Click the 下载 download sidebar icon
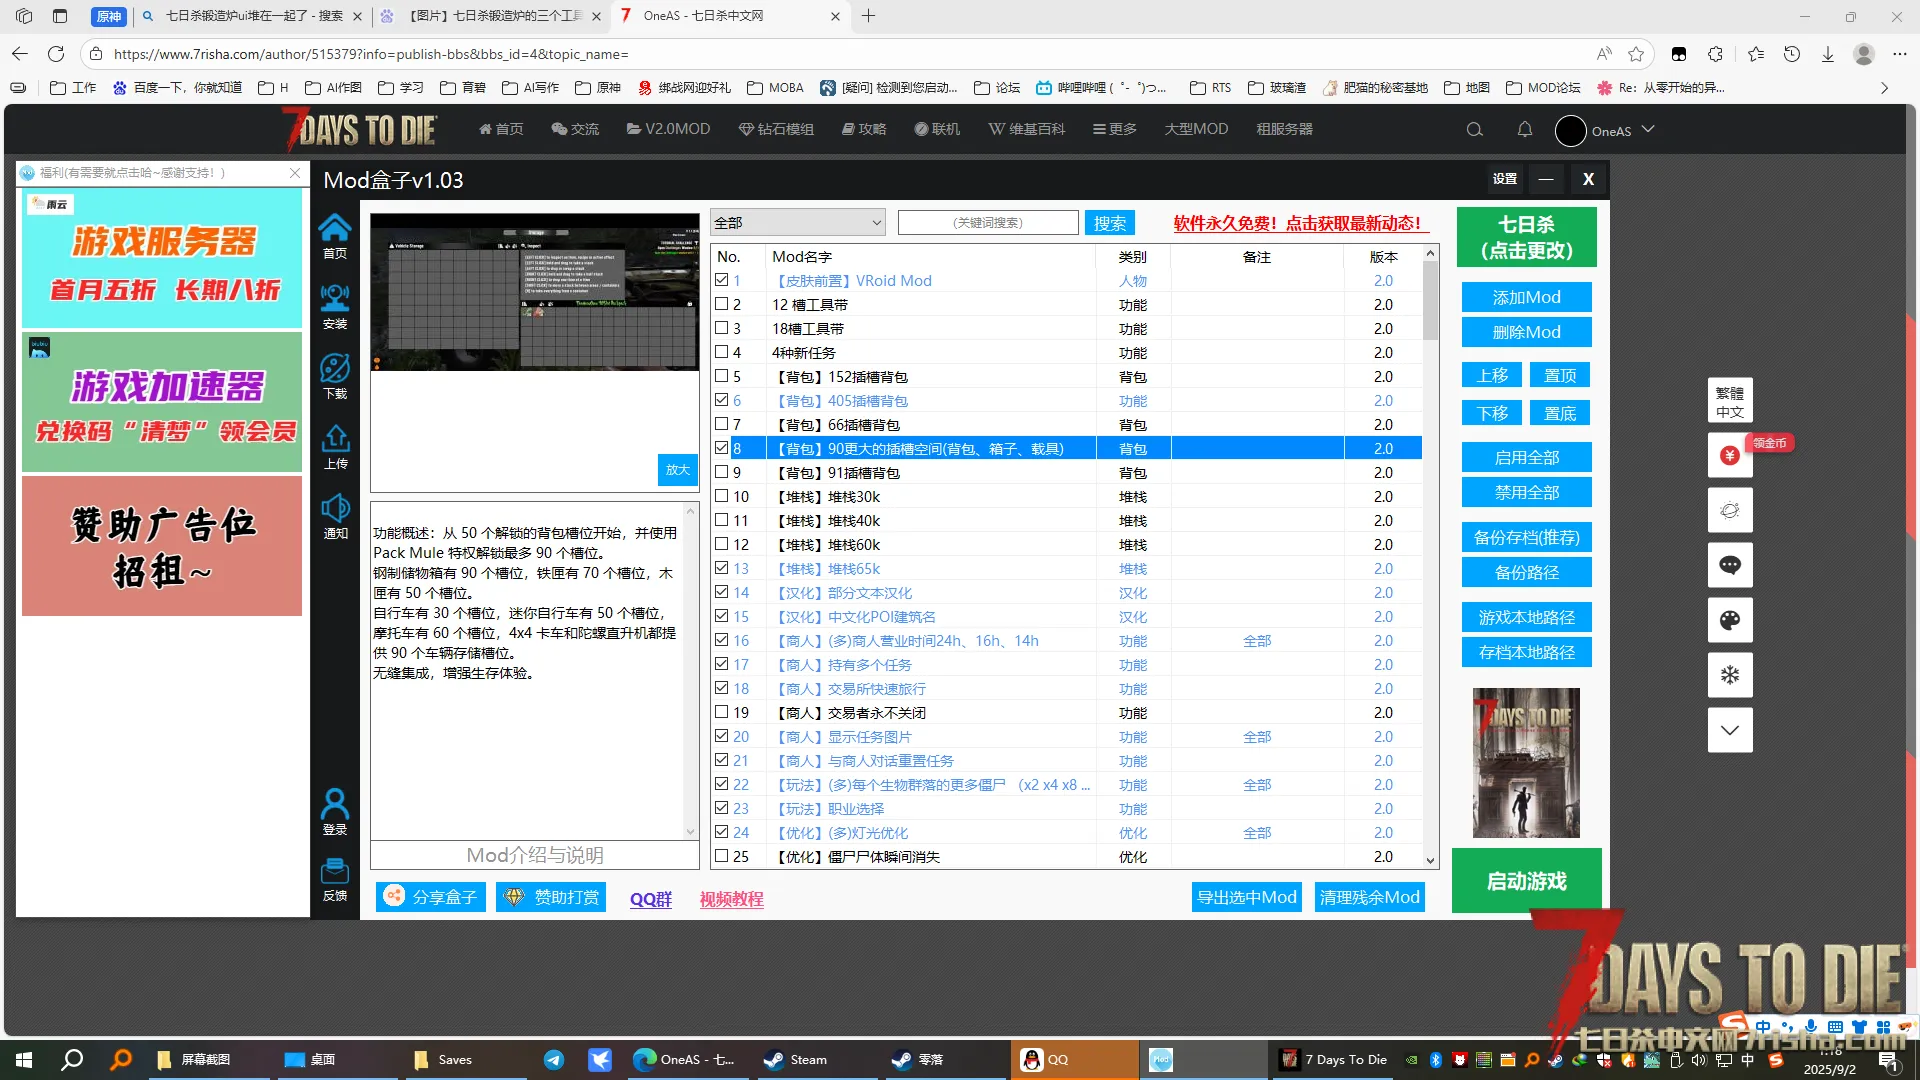 pyautogui.click(x=335, y=369)
